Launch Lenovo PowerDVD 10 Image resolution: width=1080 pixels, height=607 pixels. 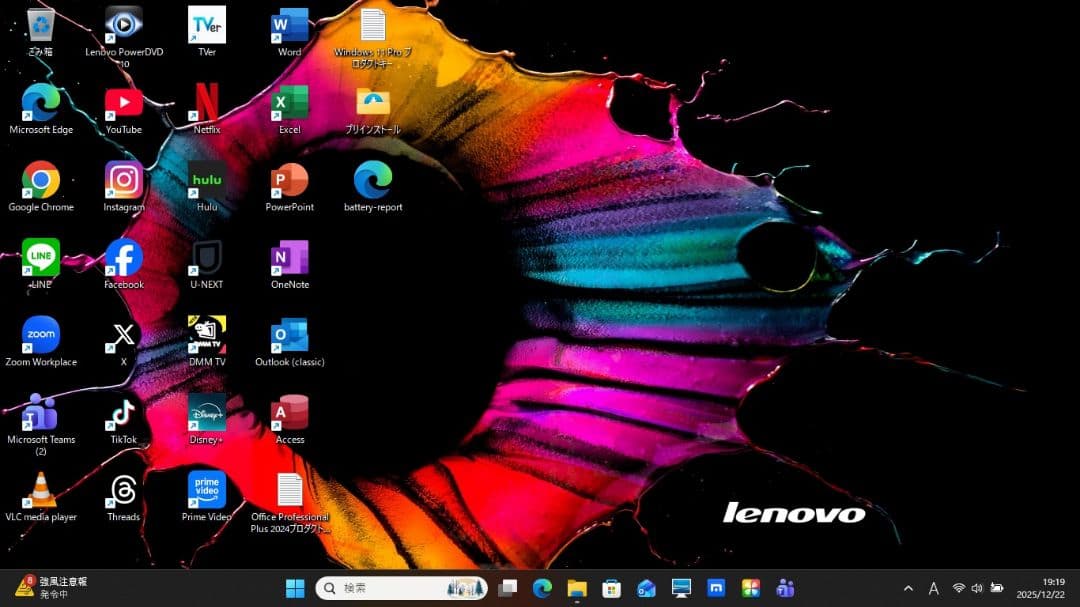(x=122, y=25)
